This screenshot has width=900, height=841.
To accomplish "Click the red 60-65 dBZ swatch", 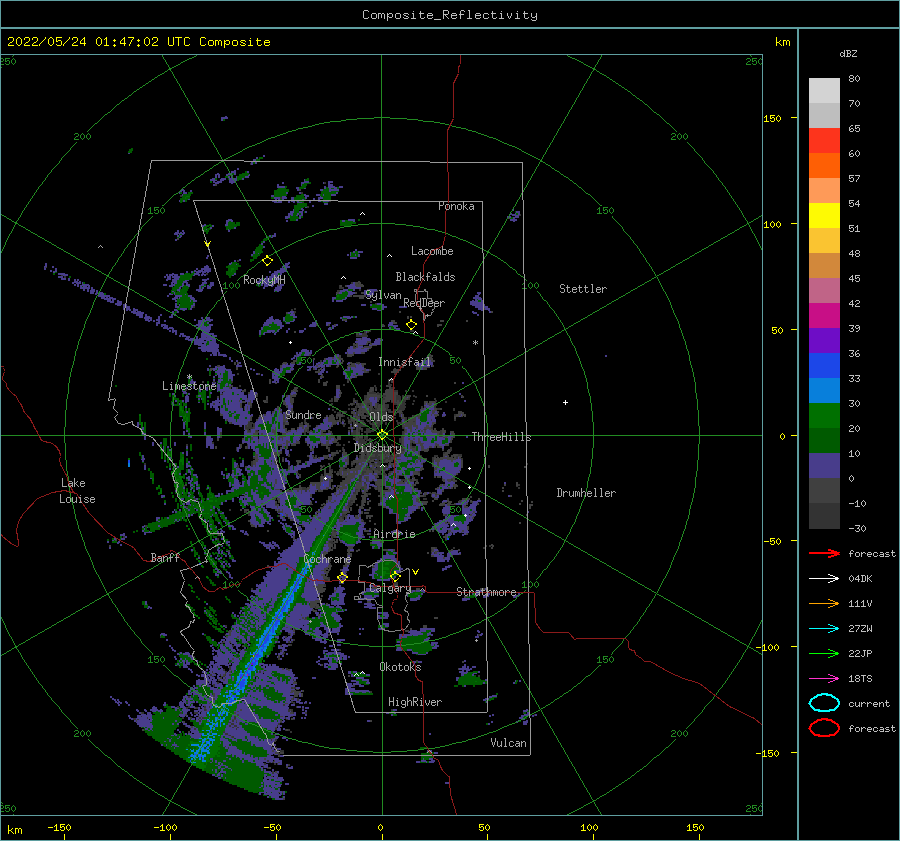I will point(824,141).
